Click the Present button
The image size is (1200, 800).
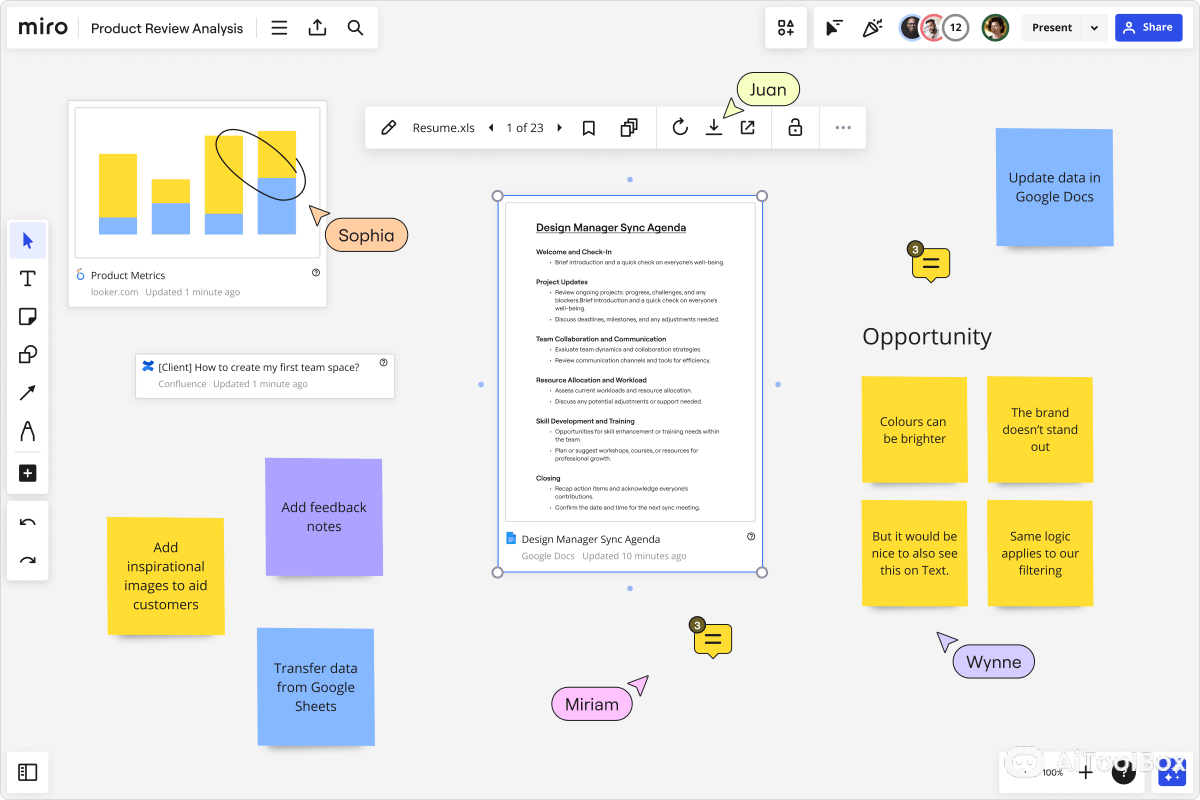(1052, 28)
